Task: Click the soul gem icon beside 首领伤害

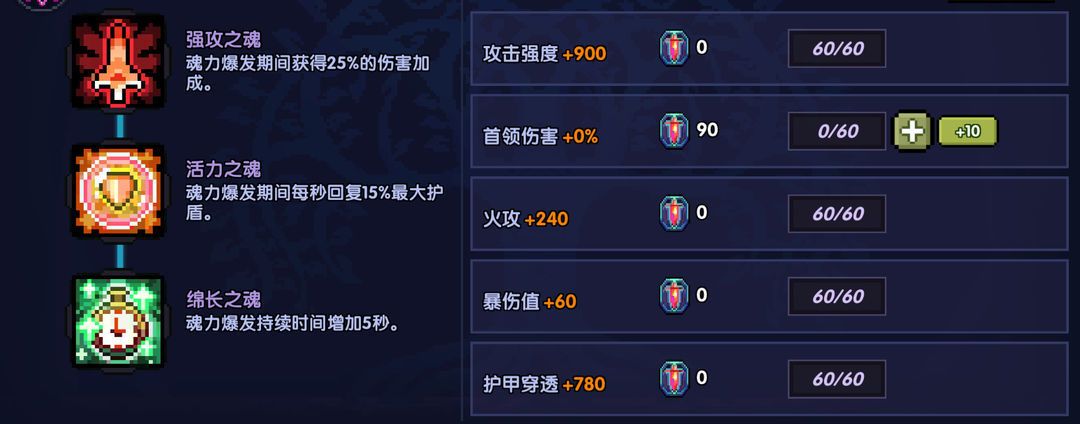Action: 675,131
